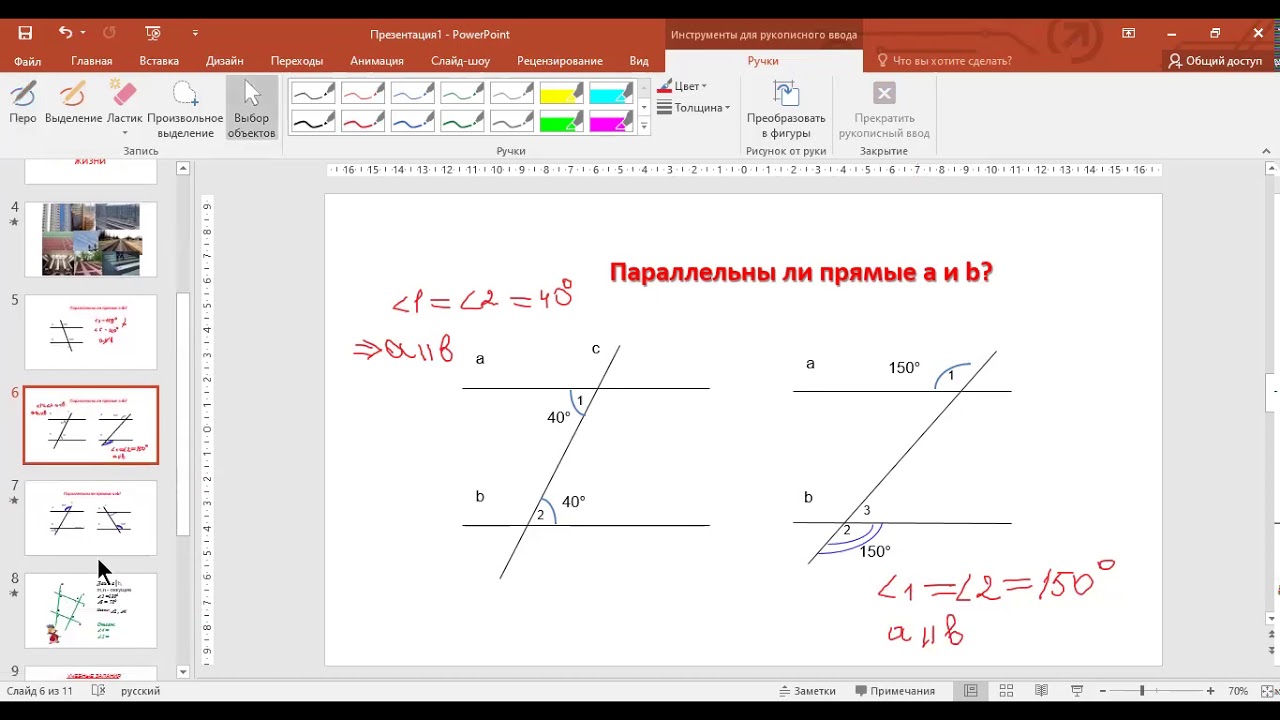Select the yellow highlighter swatch
The image size is (1280, 720).
(x=562, y=94)
